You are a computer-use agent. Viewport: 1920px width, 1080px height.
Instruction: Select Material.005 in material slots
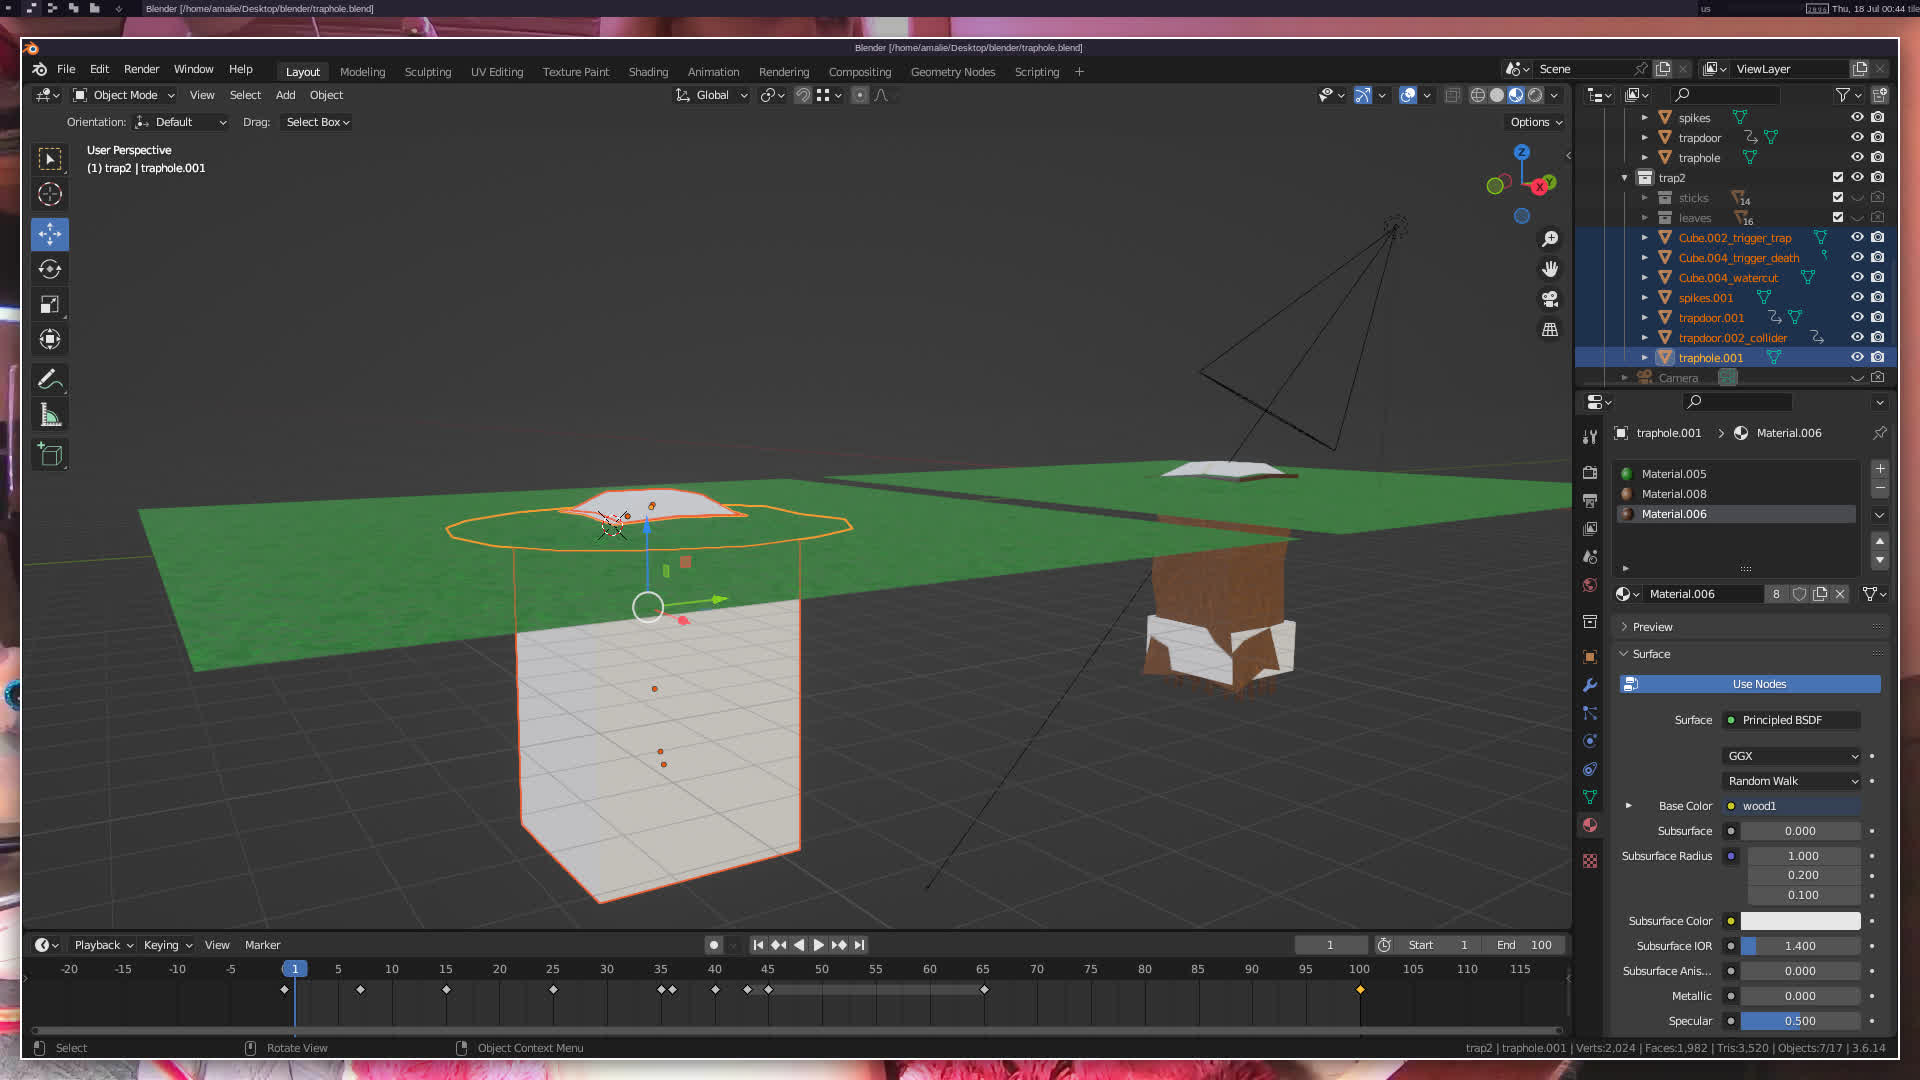[x=1673, y=474]
